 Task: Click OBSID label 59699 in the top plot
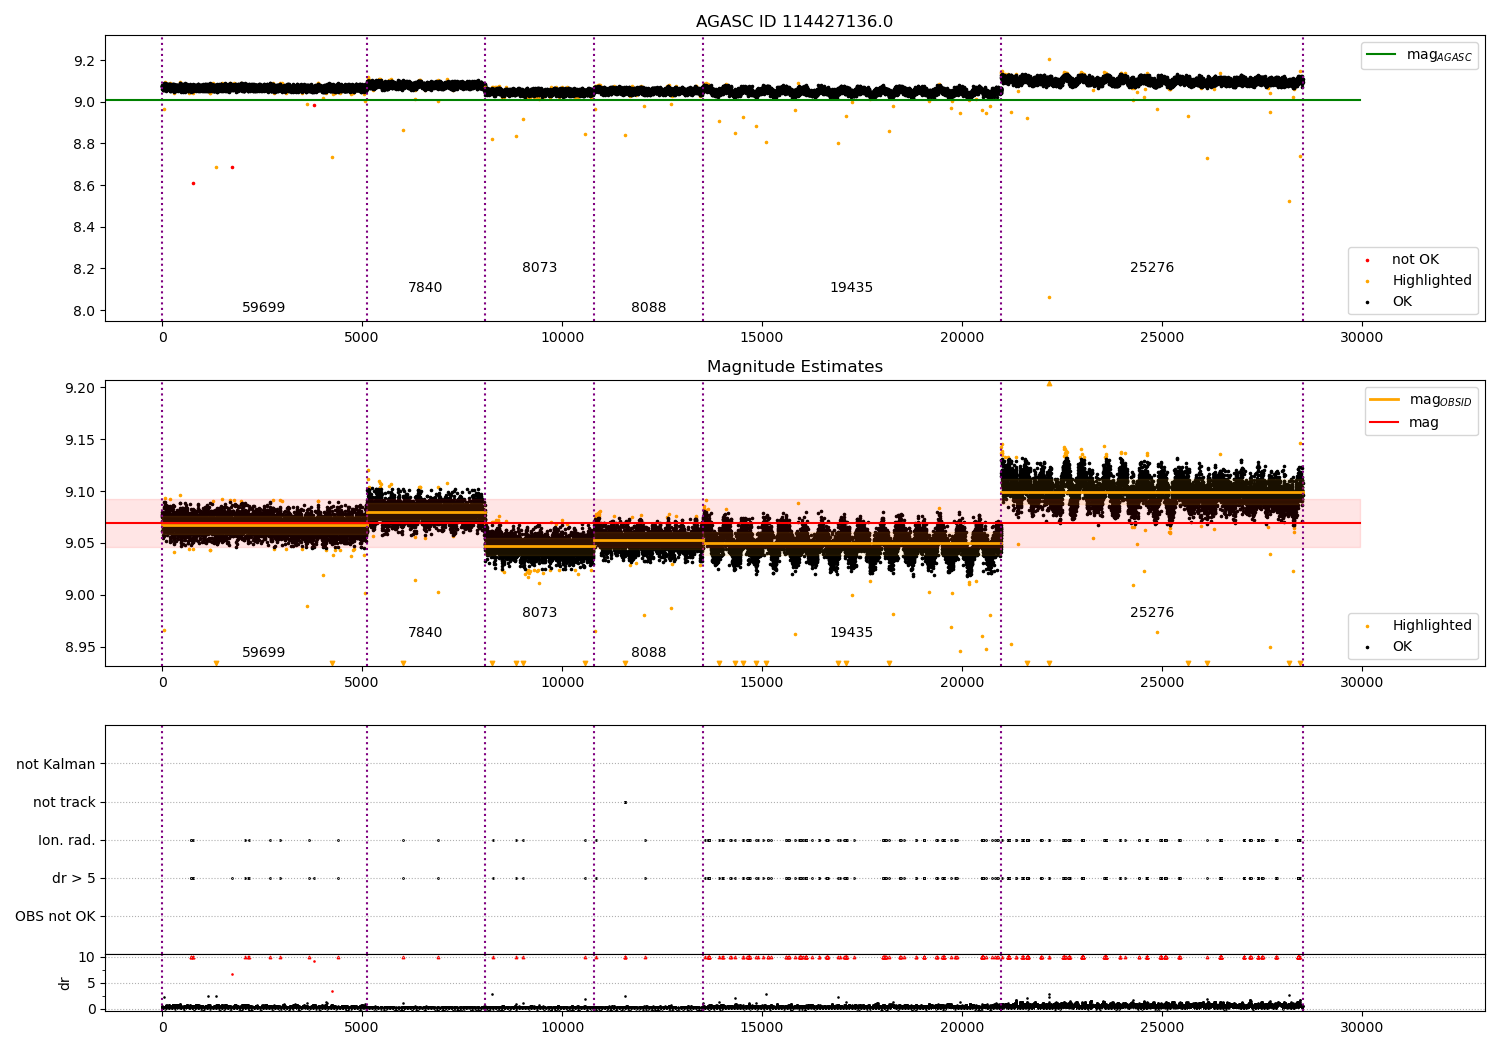(x=264, y=308)
